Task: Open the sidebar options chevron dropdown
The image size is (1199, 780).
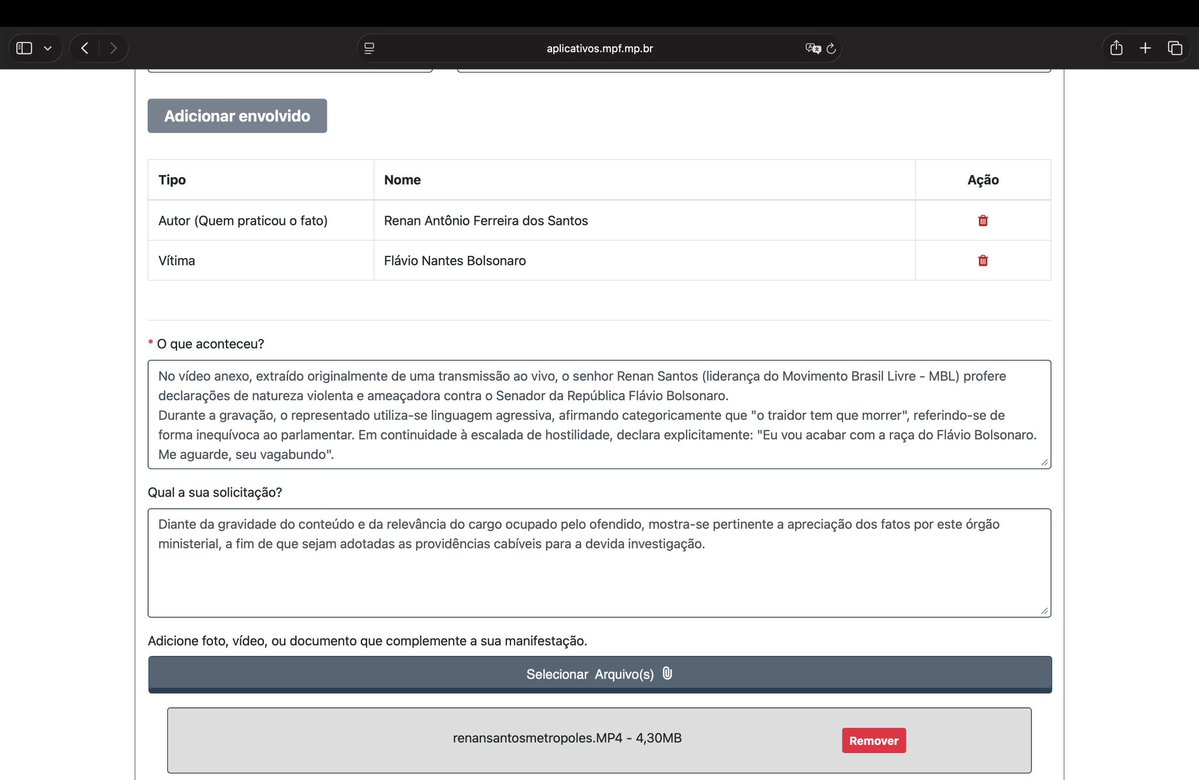Action: click(46, 47)
